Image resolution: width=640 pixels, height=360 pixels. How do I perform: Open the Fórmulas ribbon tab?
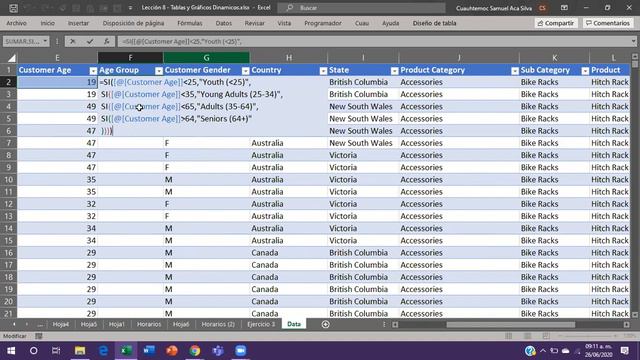tap(190, 23)
